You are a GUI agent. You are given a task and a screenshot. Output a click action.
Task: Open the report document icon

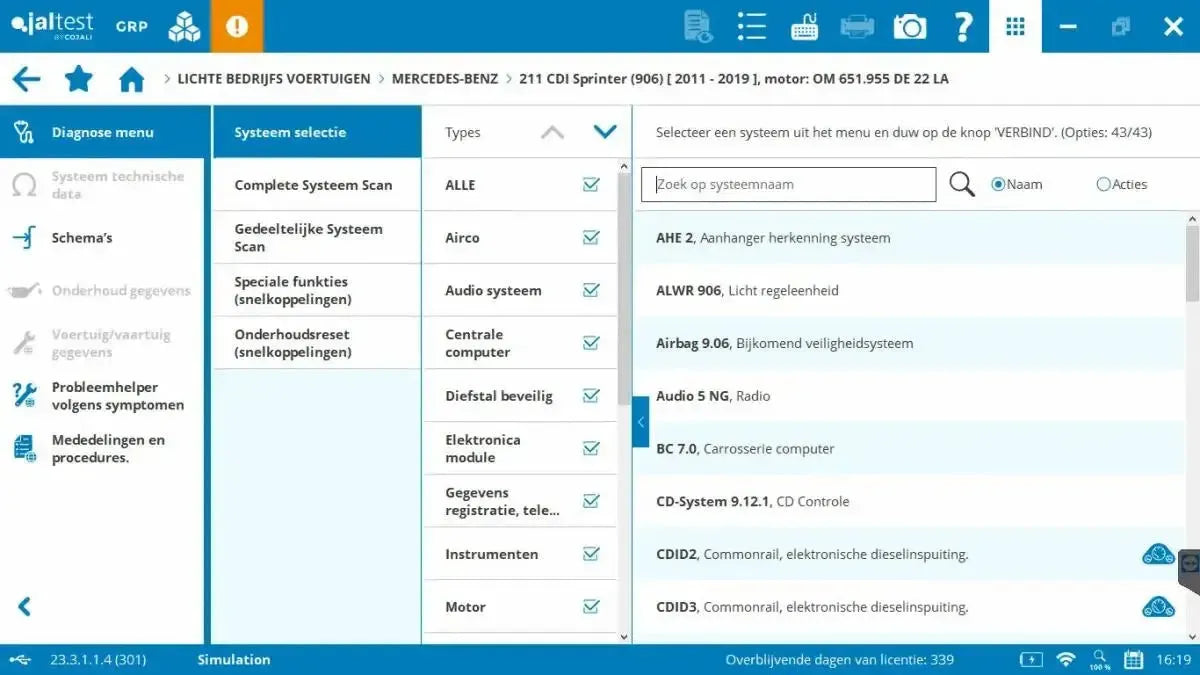(697, 26)
